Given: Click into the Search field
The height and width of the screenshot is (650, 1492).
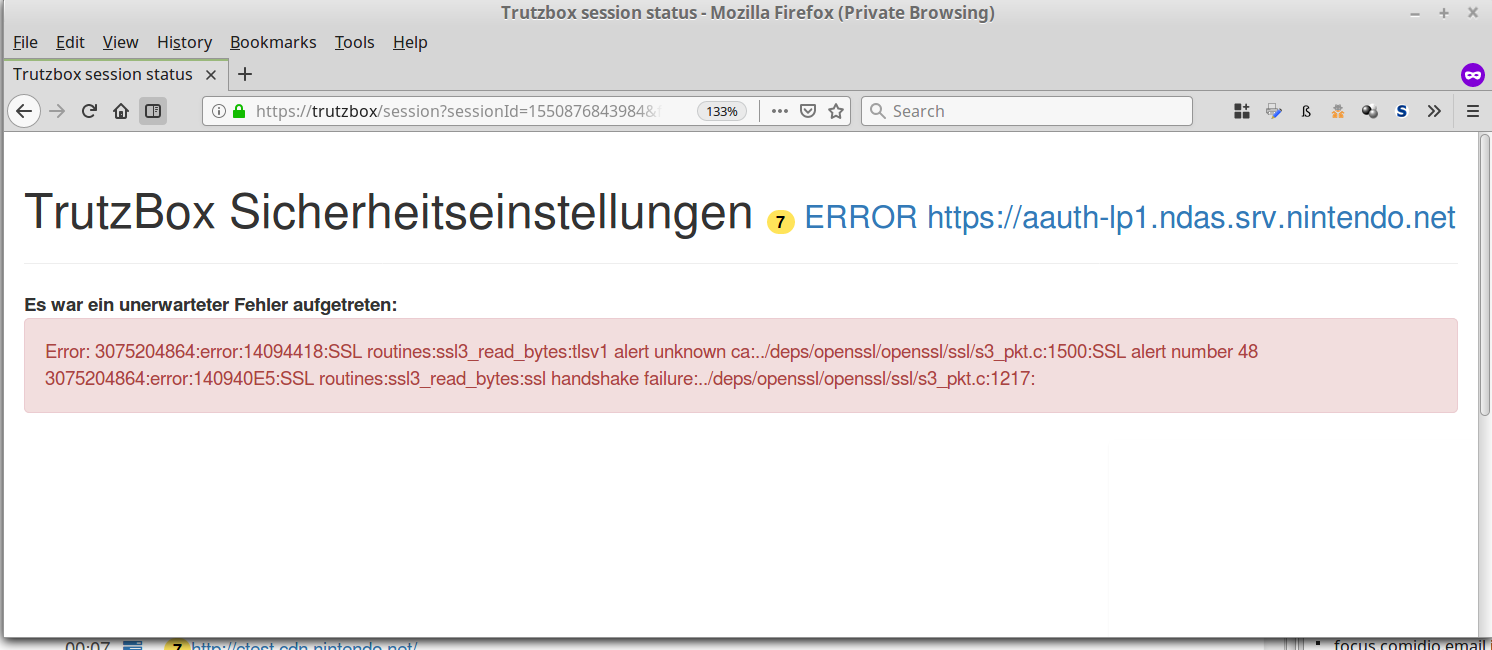Looking at the screenshot, I should tap(1030, 111).
